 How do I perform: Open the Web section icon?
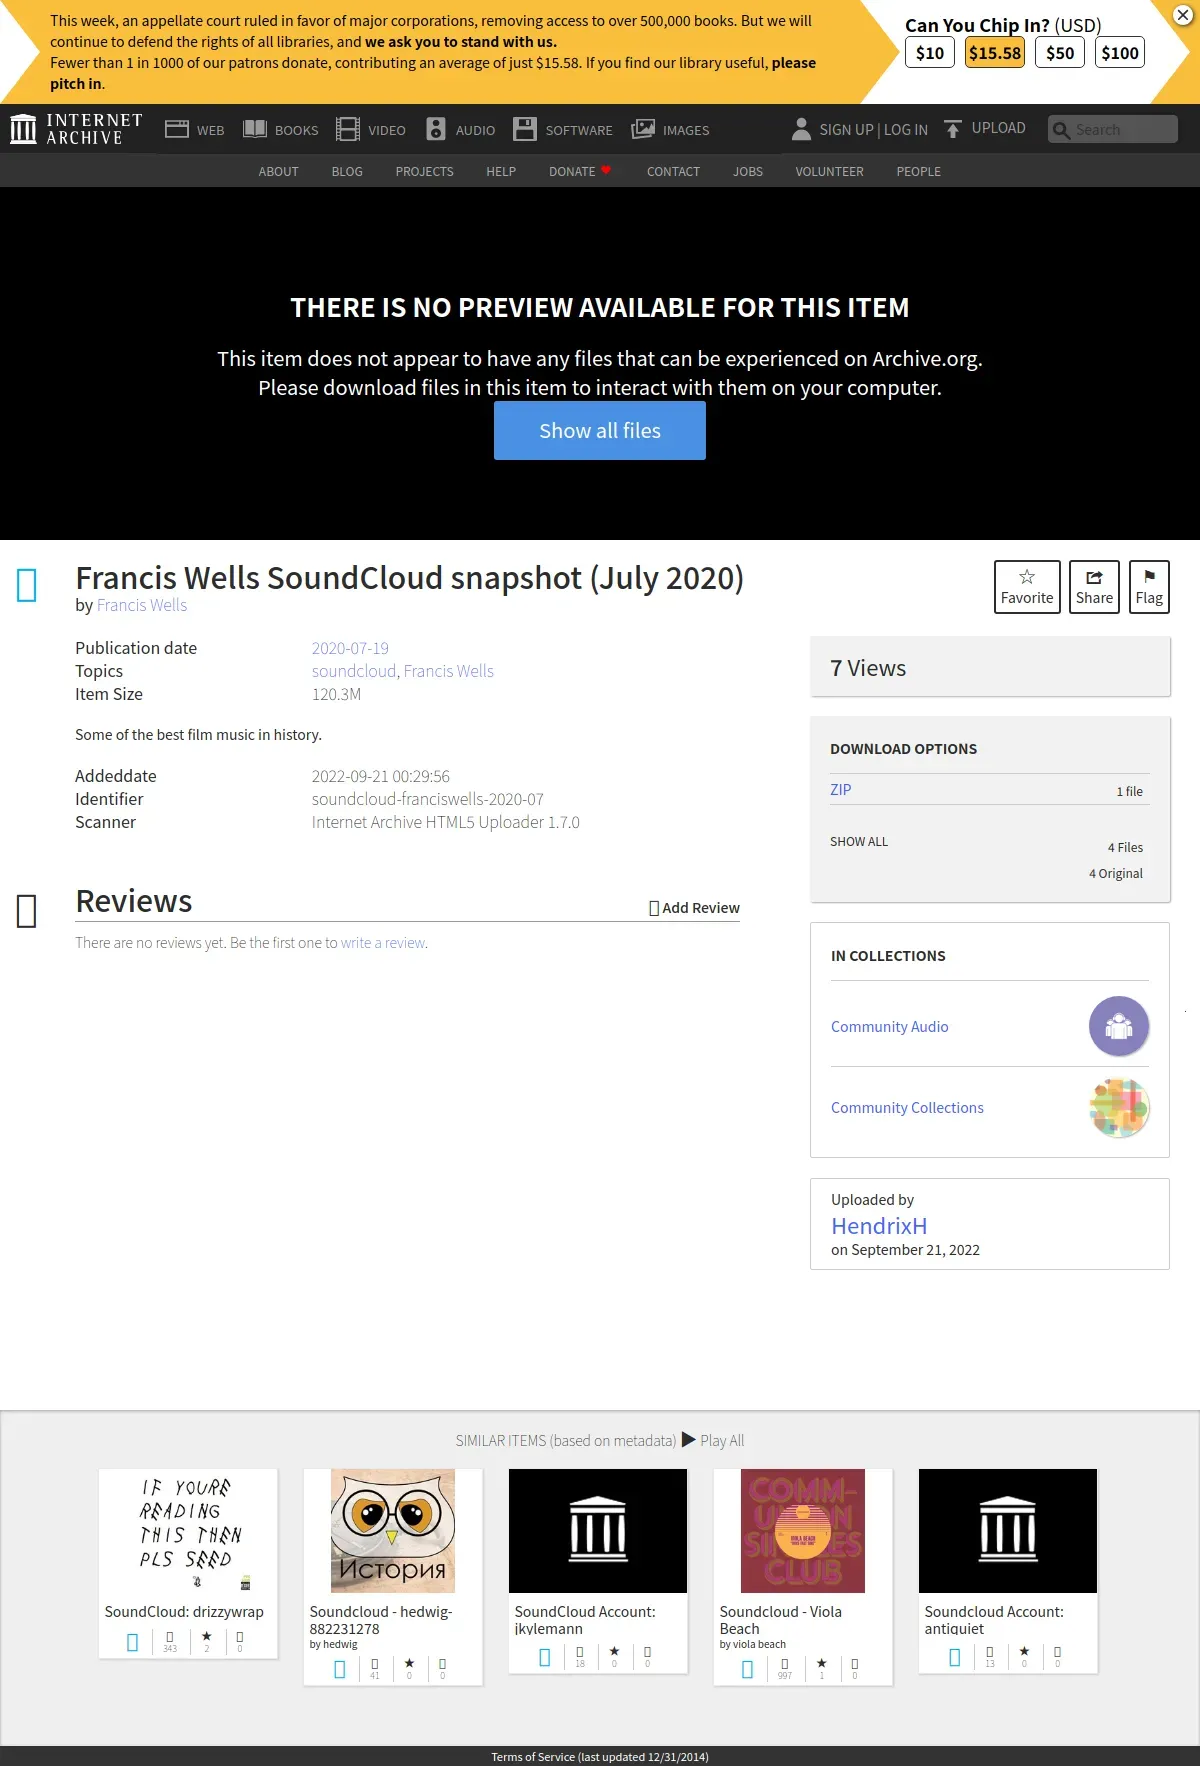click(x=177, y=129)
